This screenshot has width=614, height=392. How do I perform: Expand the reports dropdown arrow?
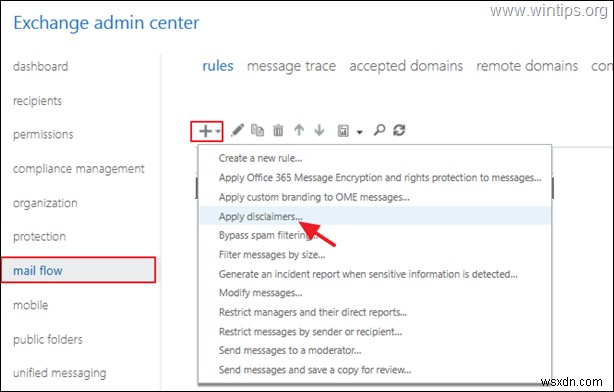(359, 132)
